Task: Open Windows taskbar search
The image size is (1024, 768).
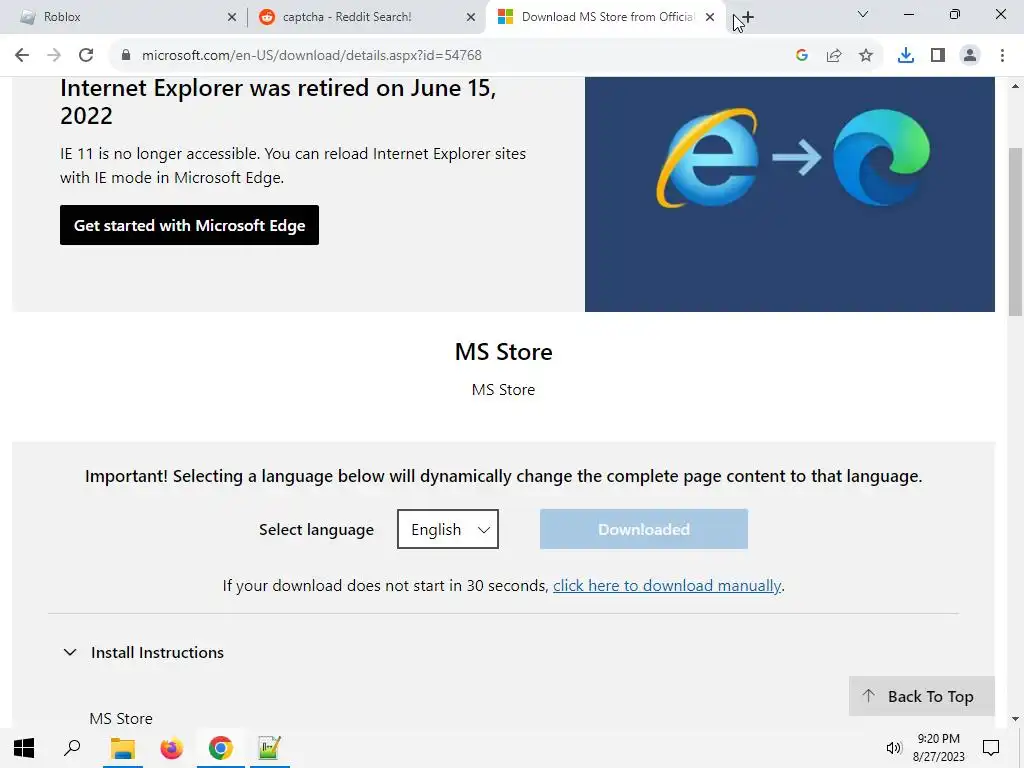Action: point(72,748)
